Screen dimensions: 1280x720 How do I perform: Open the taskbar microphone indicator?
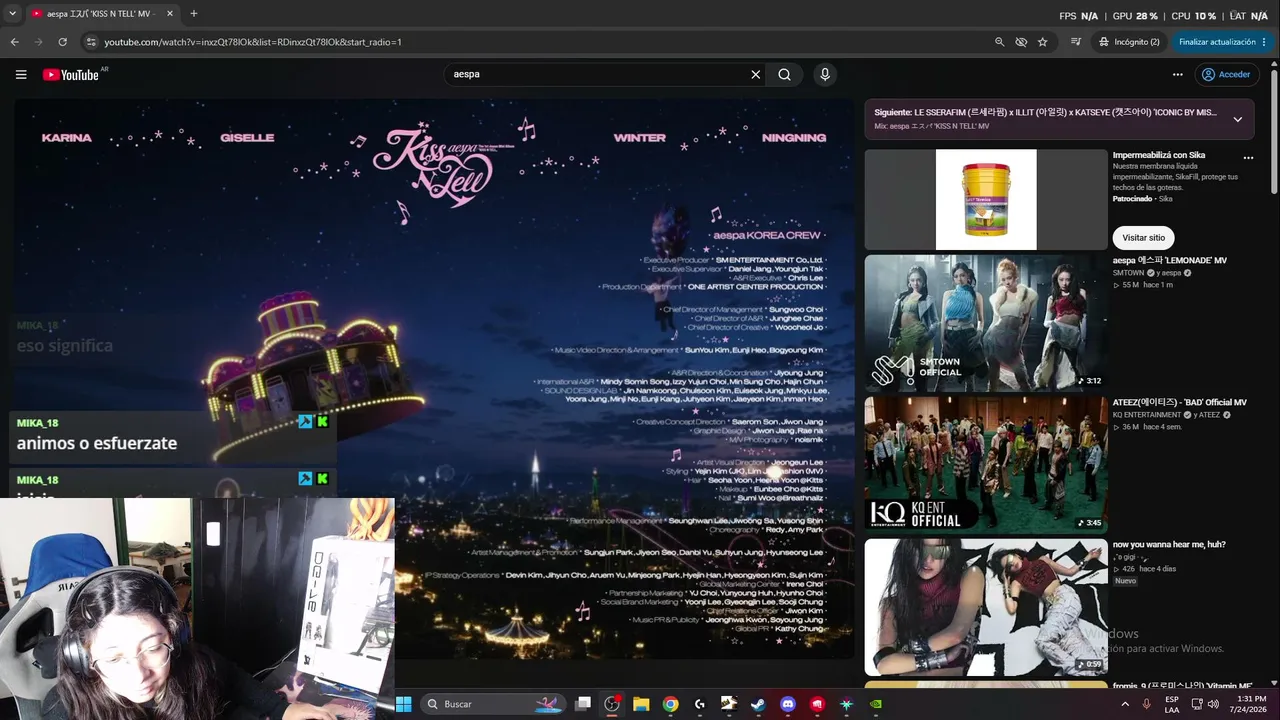[1147, 704]
